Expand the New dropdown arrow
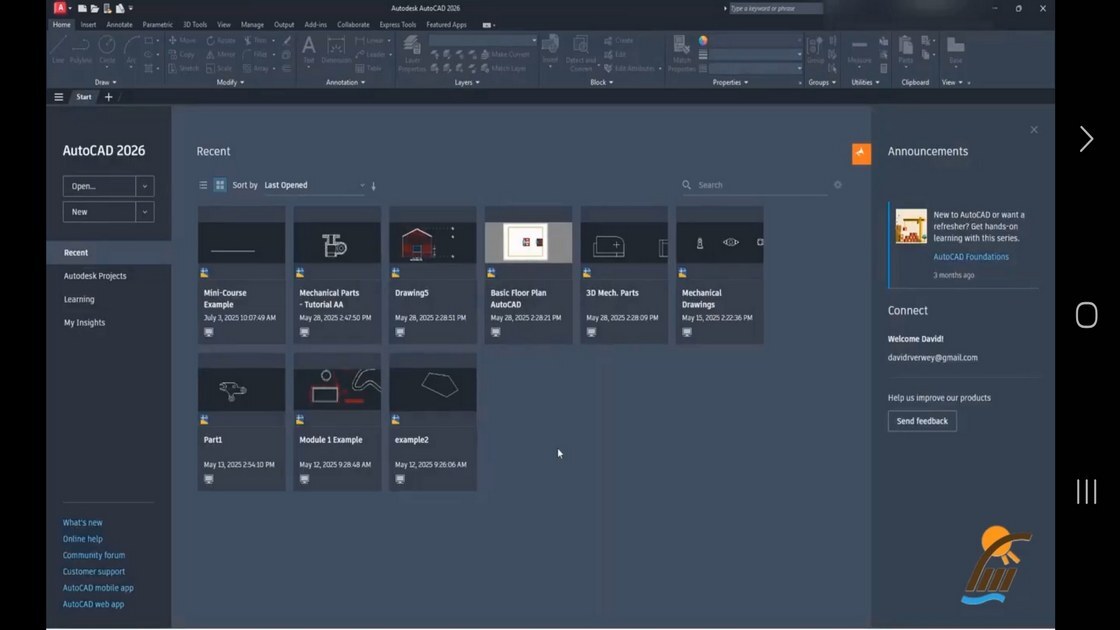 click(145, 211)
